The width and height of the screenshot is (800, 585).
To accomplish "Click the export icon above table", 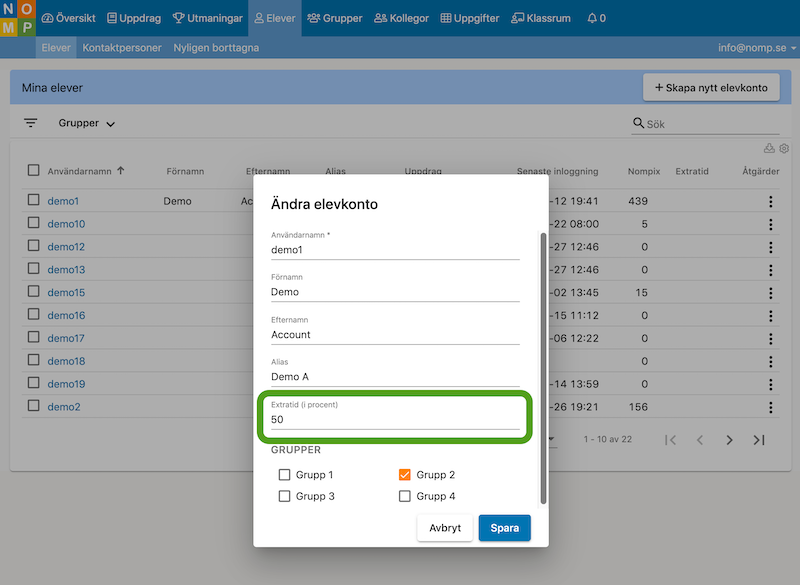I will coord(769,149).
